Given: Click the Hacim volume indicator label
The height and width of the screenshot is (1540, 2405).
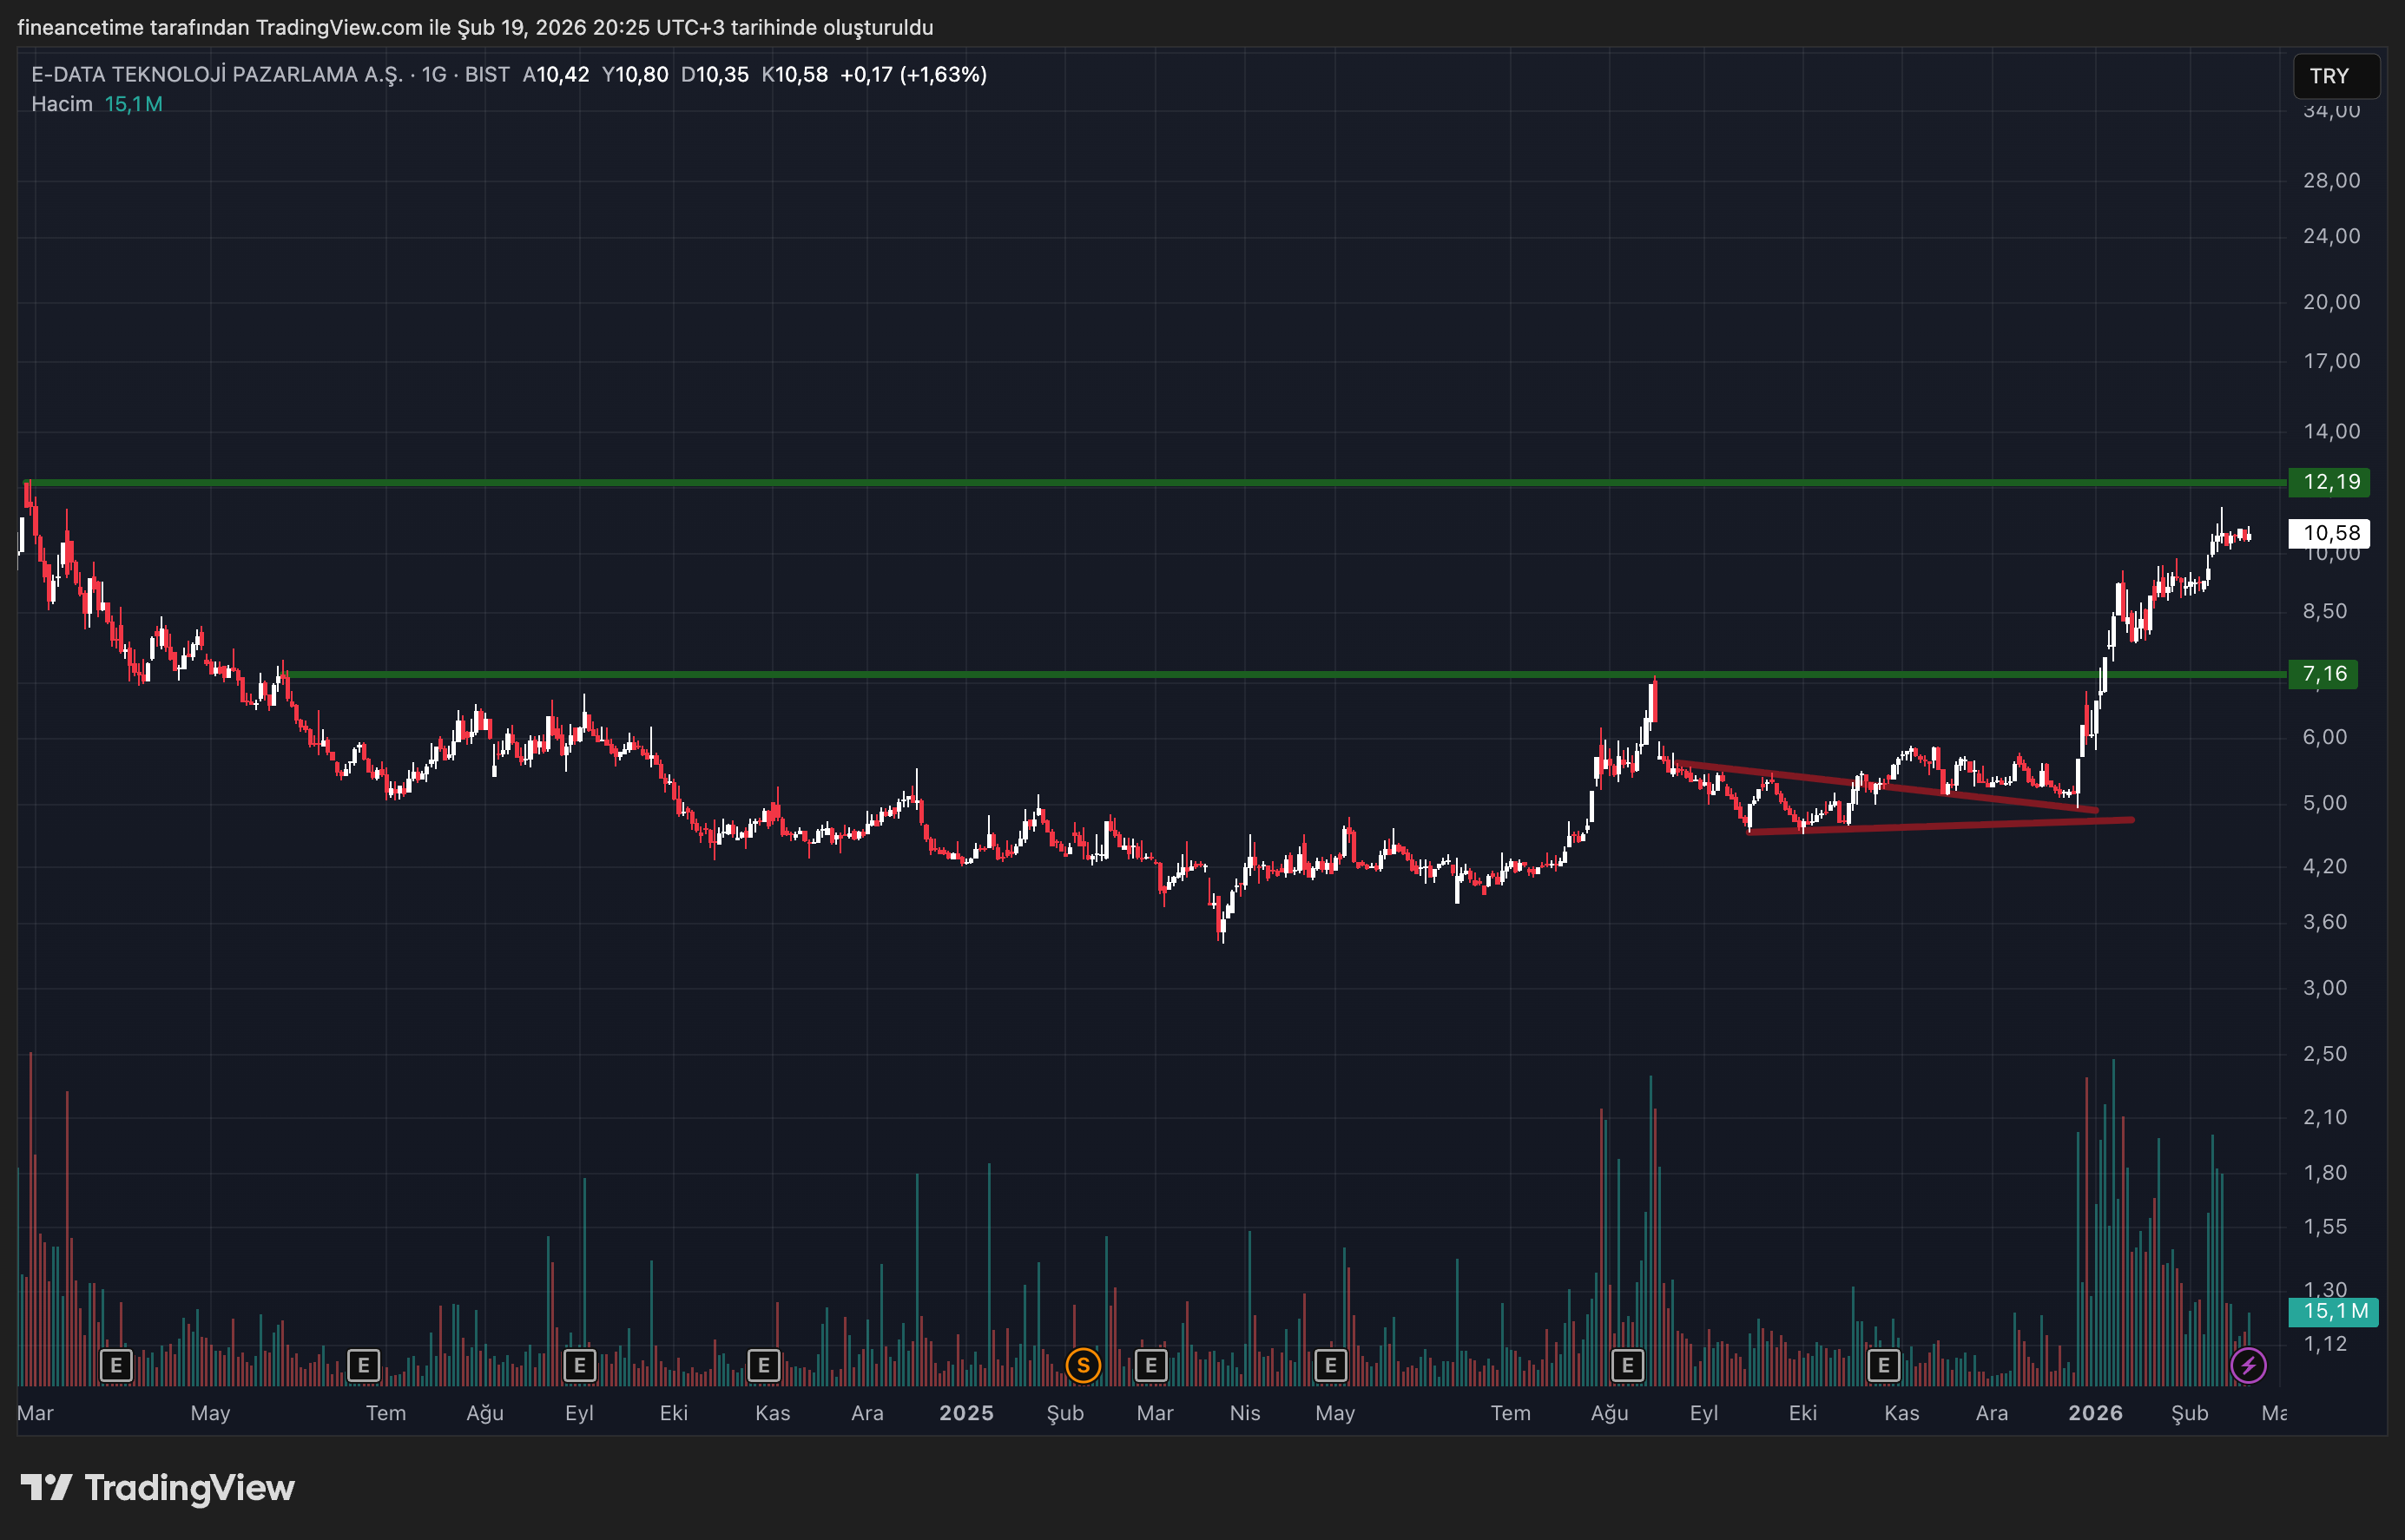Looking at the screenshot, I should tap(61, 104).
